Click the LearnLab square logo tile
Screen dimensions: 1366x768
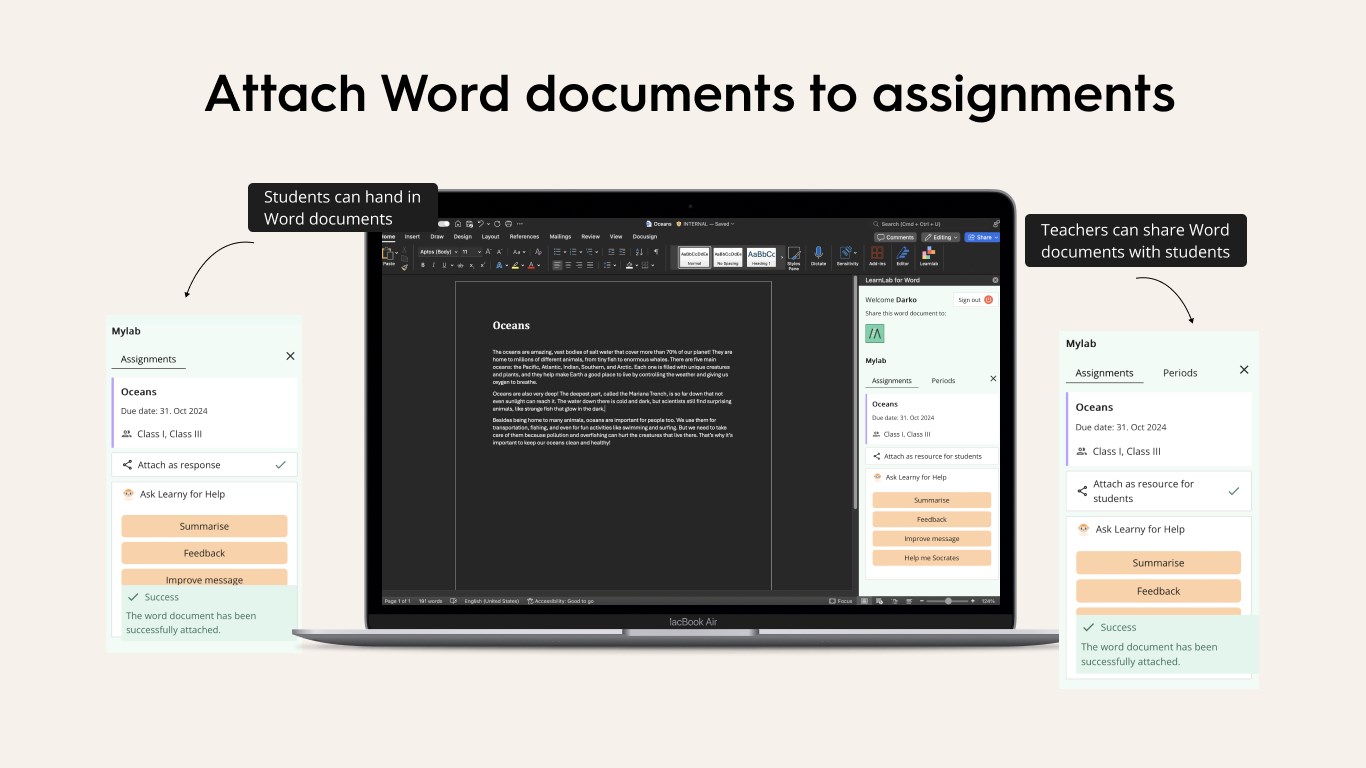pyautogui.click(x=875, y=333)
